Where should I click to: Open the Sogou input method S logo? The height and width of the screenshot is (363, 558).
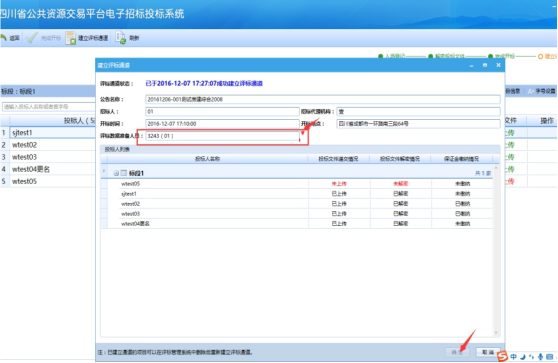(502, 356)
